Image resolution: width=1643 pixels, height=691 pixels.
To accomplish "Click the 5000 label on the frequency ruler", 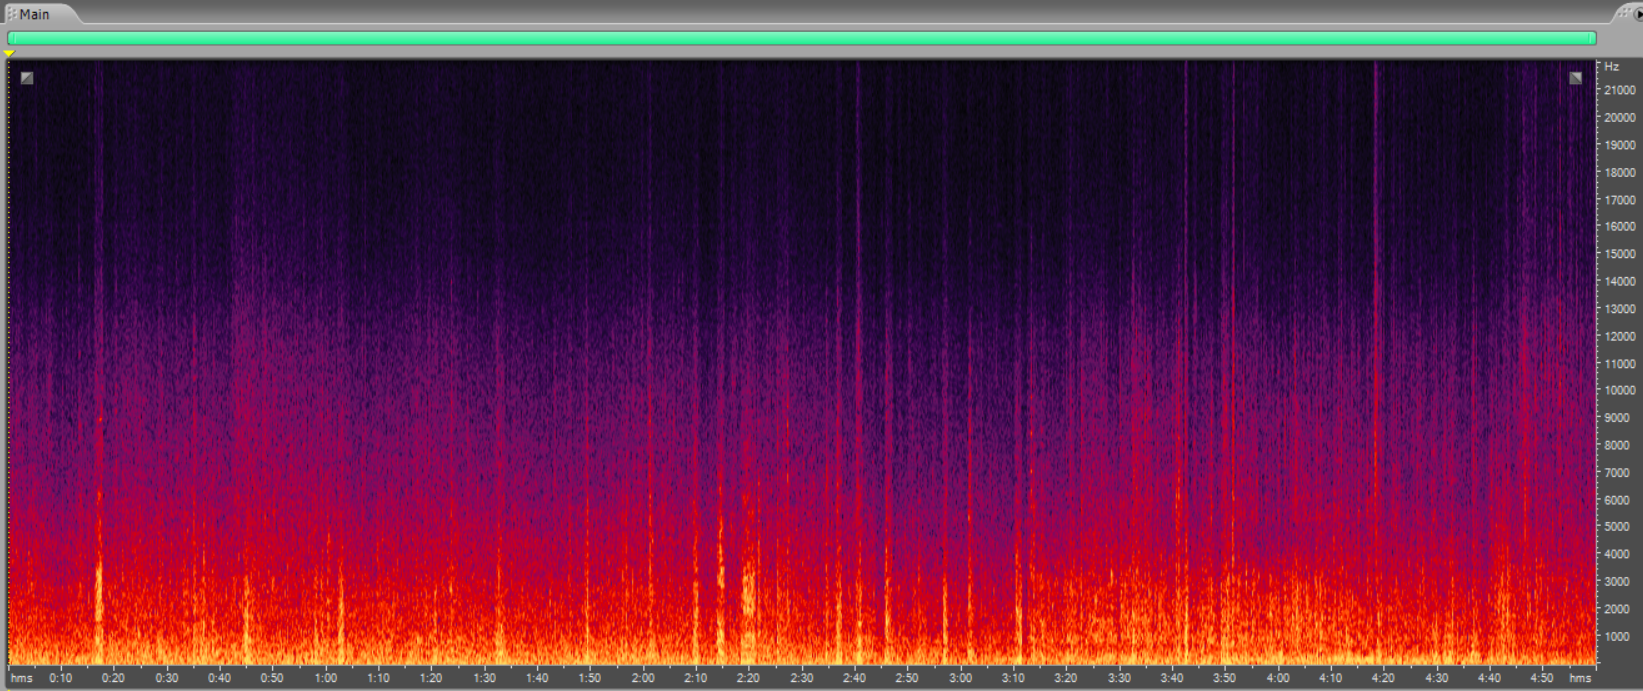I will (1617, 527).
